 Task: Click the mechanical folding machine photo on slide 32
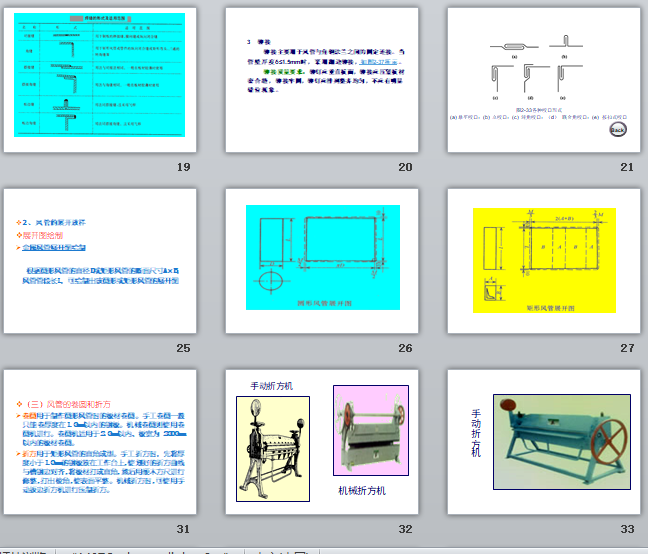point(370,430)
